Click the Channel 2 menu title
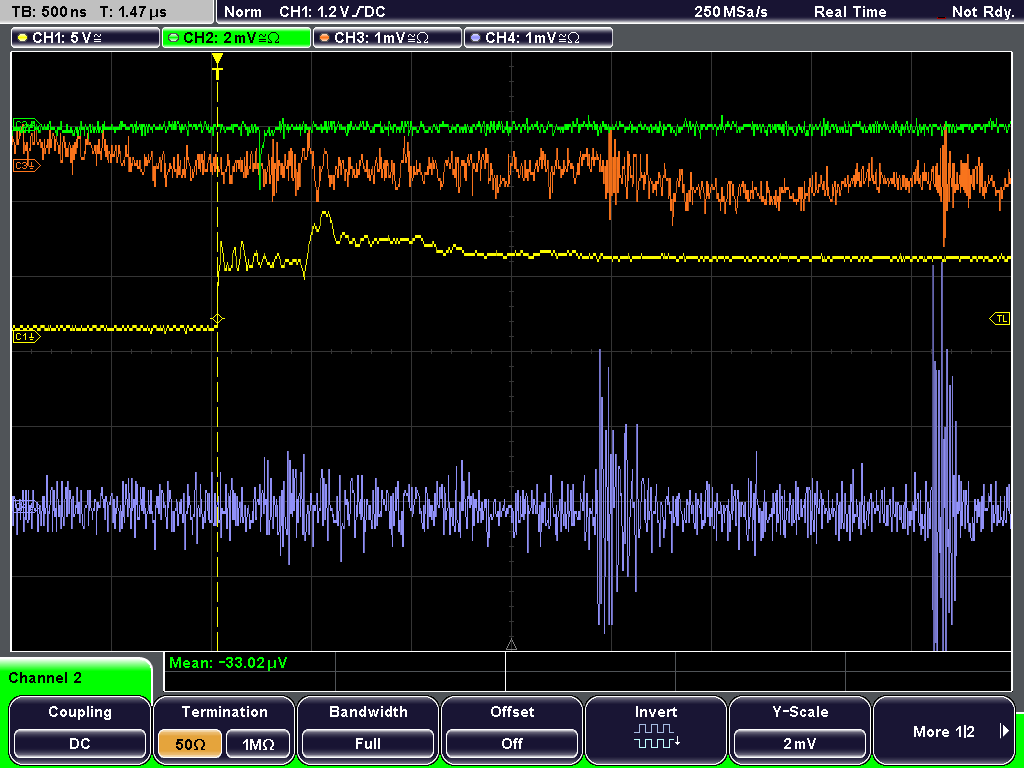This screenshot has width=1024, height=768. [x=45, y=678]
